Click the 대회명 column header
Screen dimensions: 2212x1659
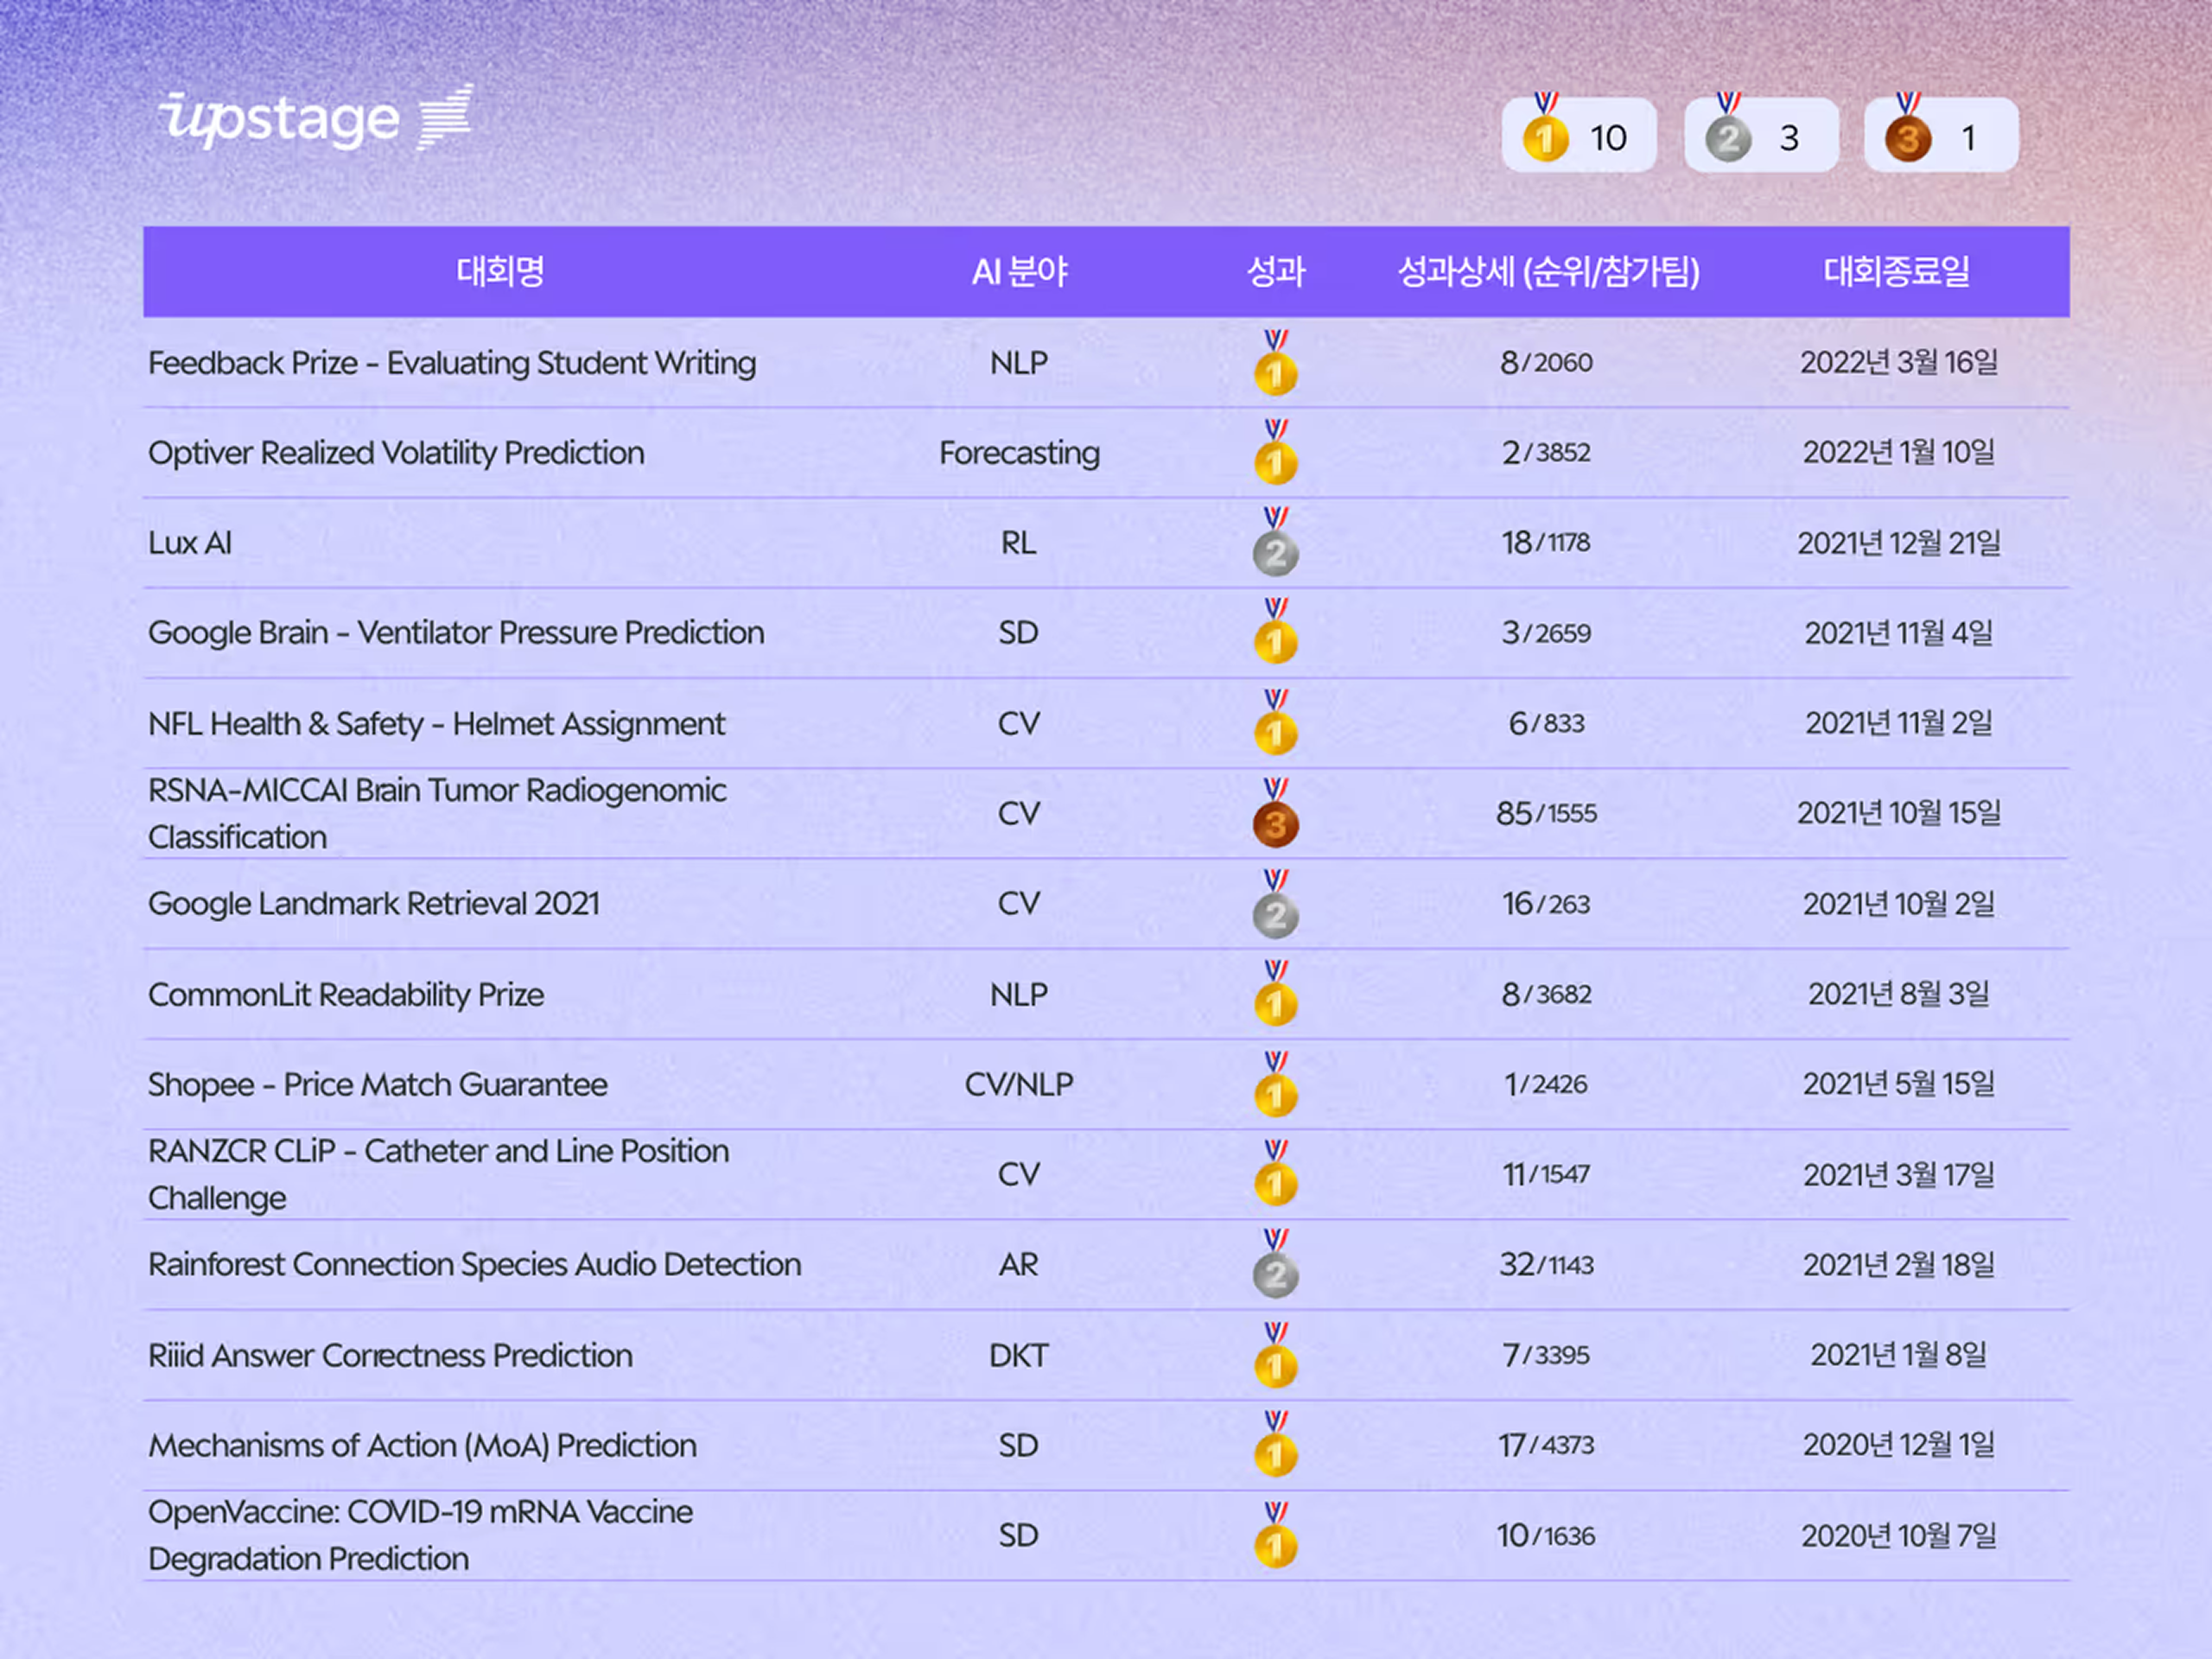(x=500, y=272)
